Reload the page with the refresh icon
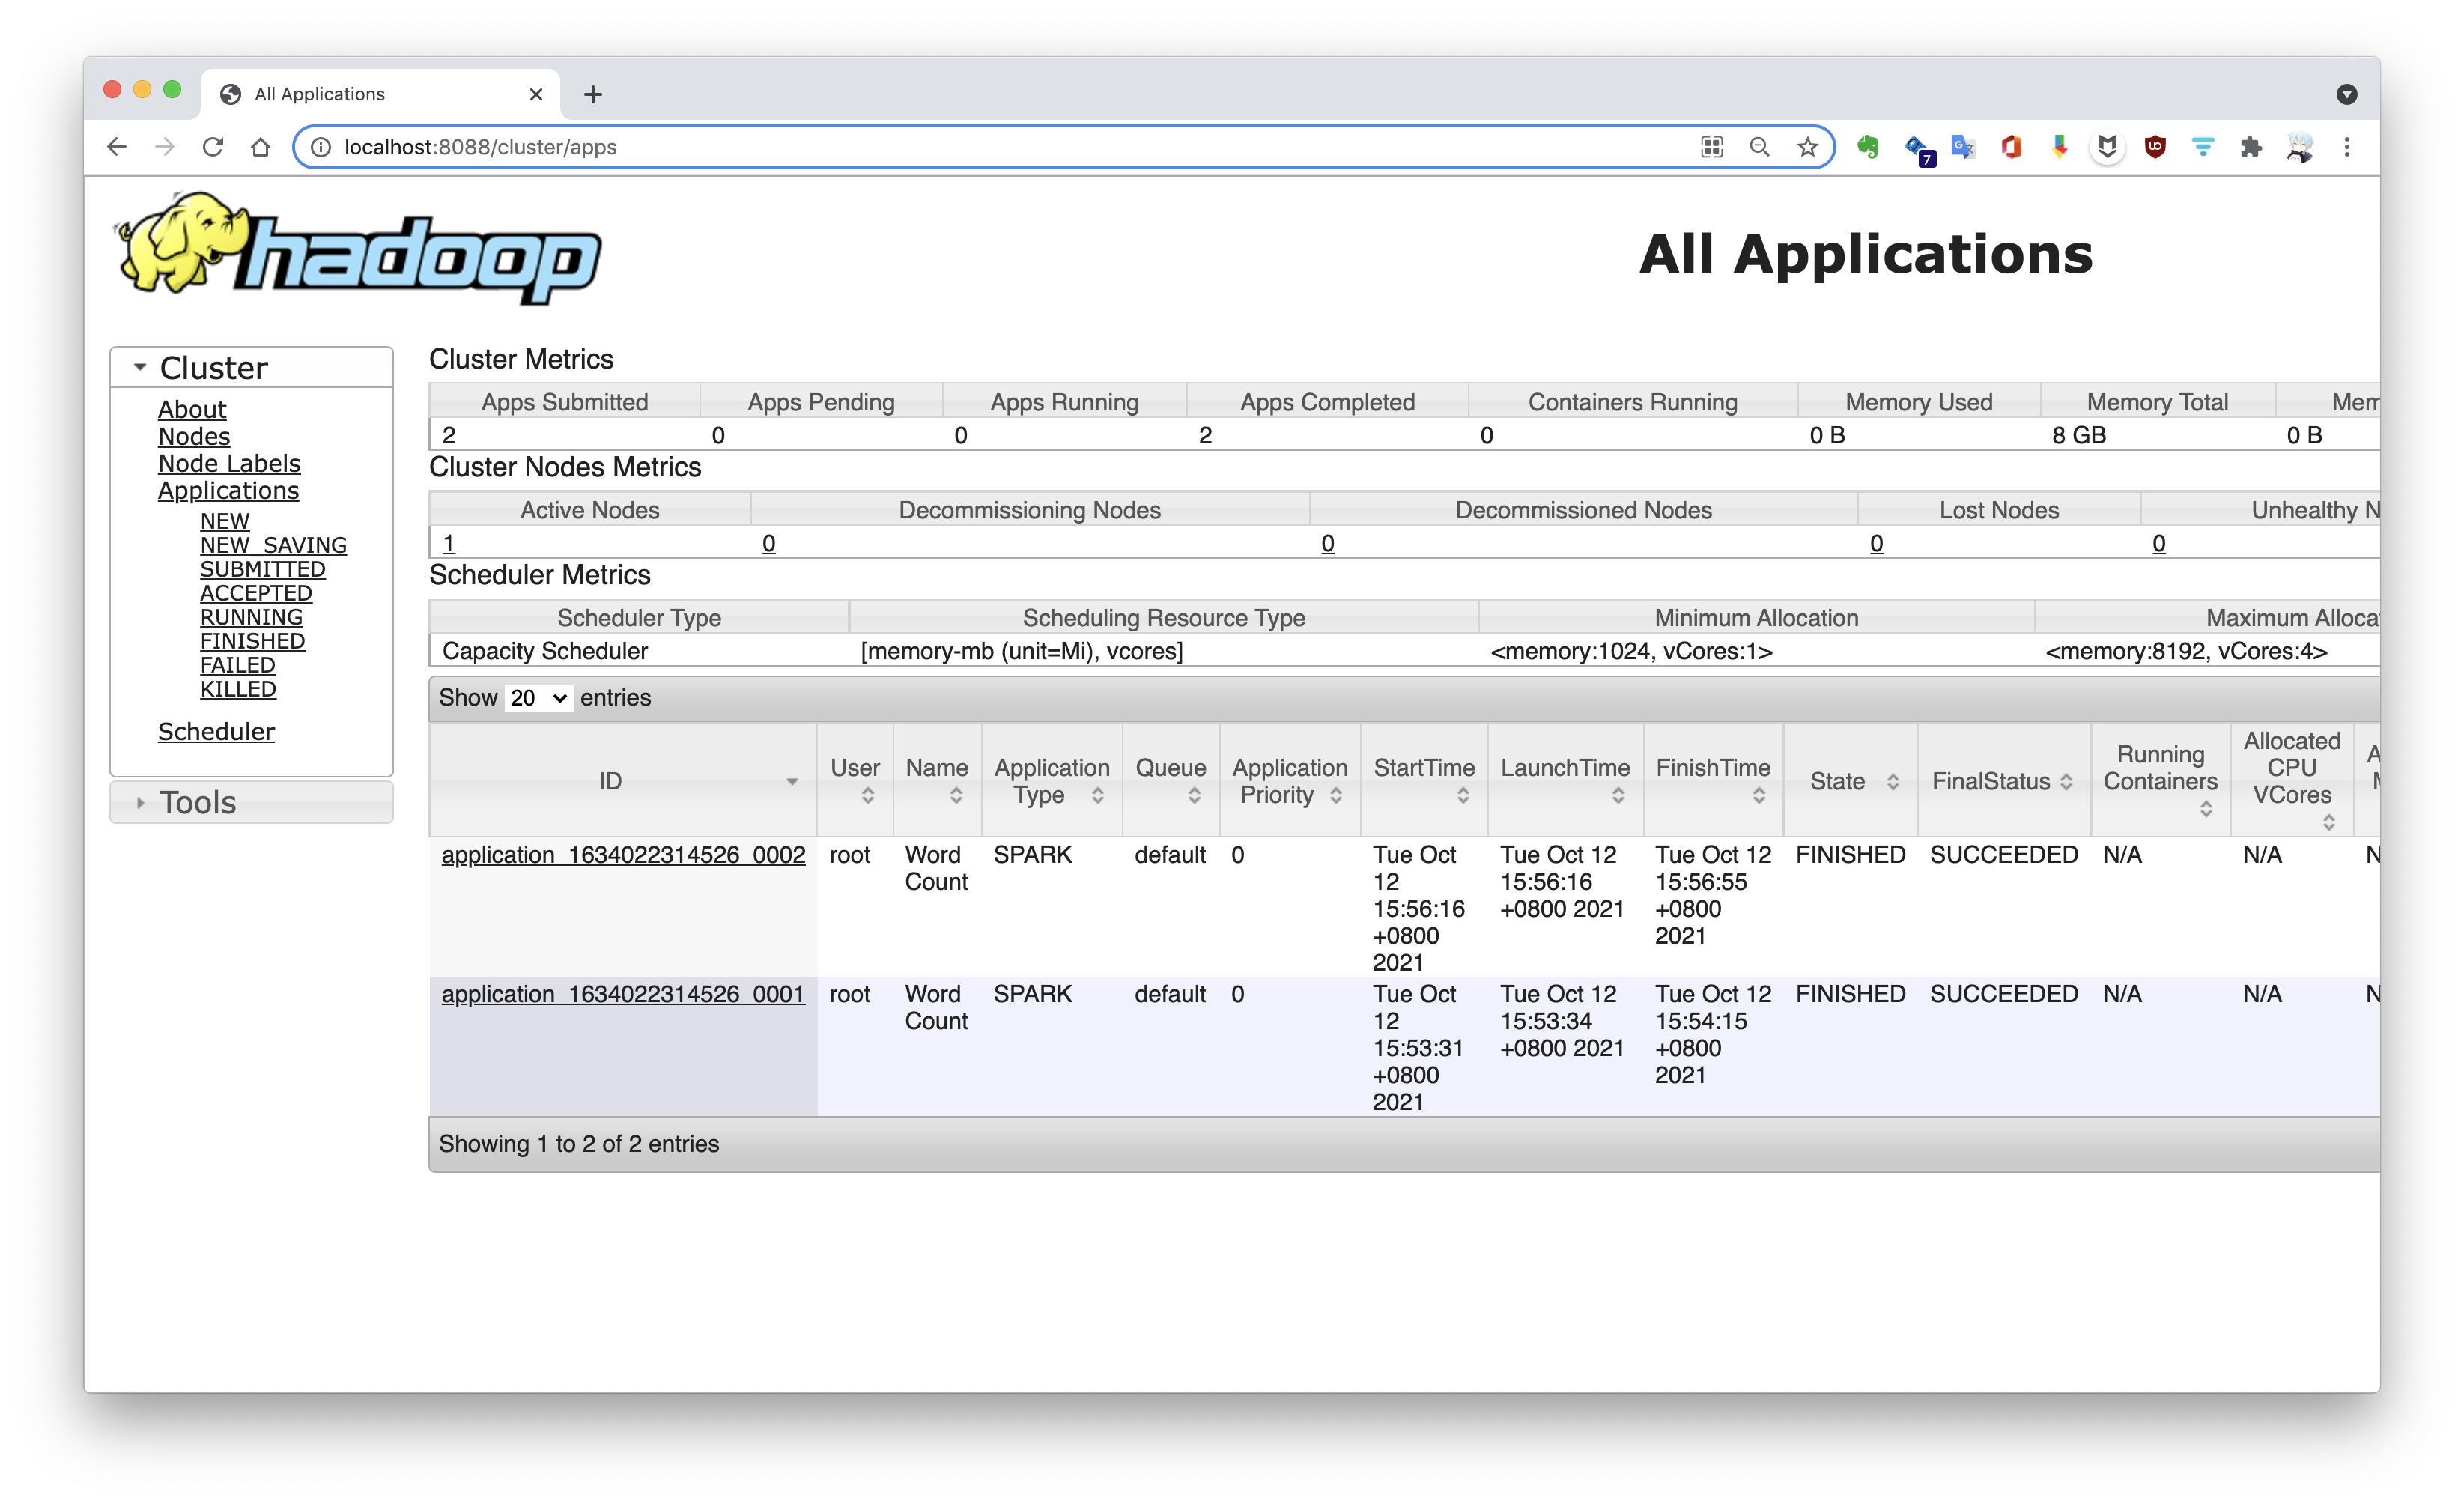 click(212, 147)
